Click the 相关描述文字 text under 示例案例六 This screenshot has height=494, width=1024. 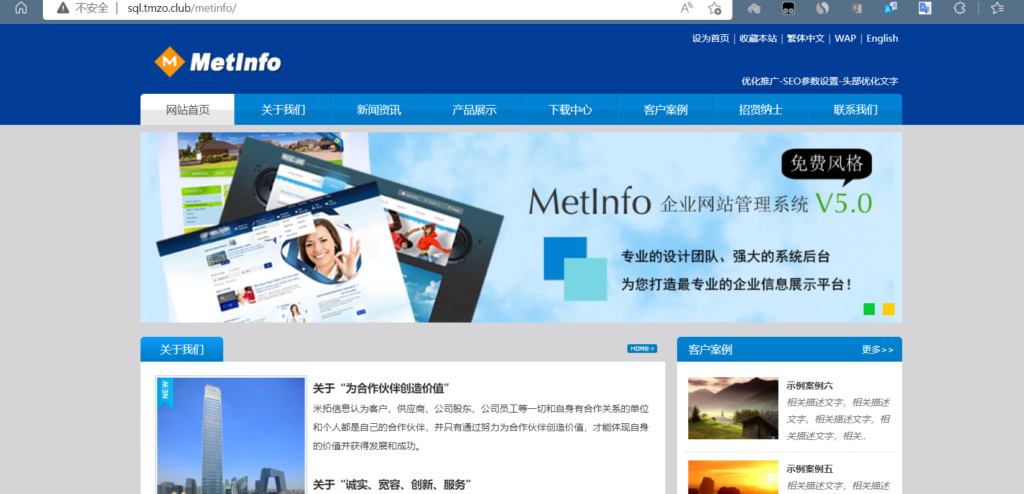click(x=839, y=419)
